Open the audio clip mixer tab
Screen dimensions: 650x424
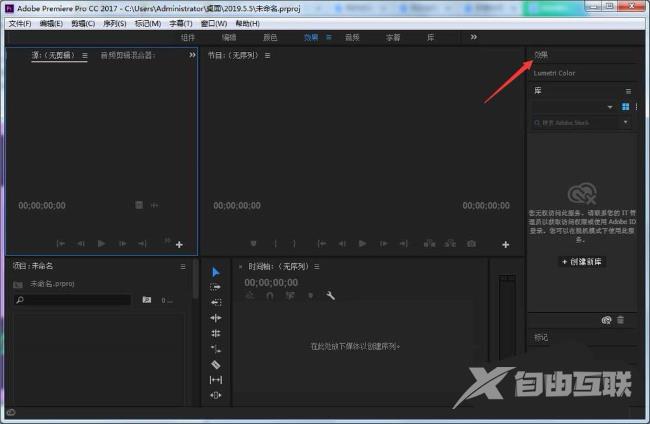pyautogui.click(x=128, y=55)
